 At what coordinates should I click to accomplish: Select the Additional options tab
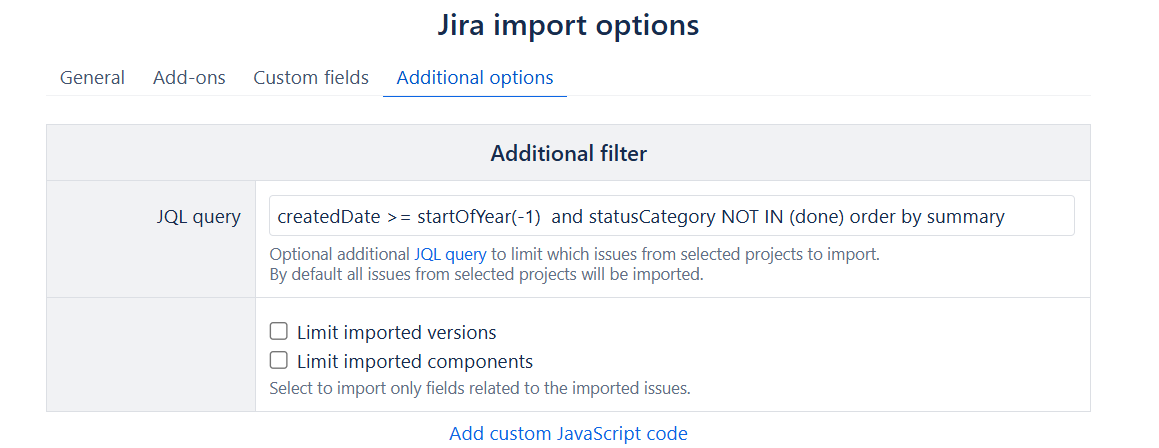475,78
